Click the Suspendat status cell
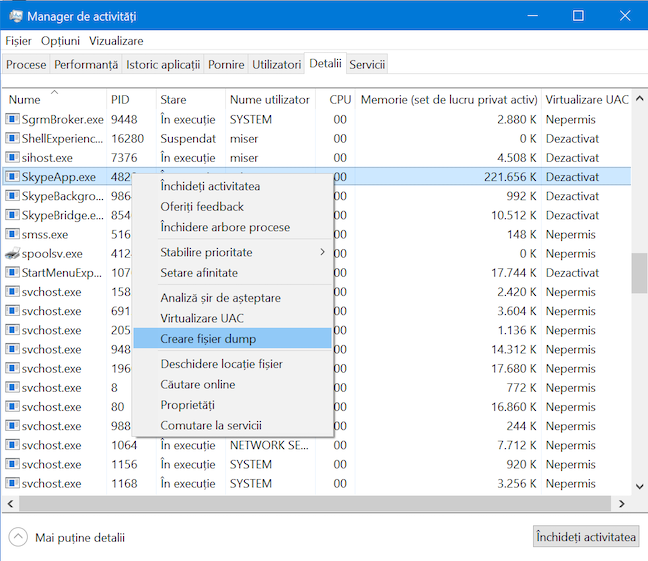The width and height of the screenshot is (648, 561). pyautogui.click(x=188, y=138)
